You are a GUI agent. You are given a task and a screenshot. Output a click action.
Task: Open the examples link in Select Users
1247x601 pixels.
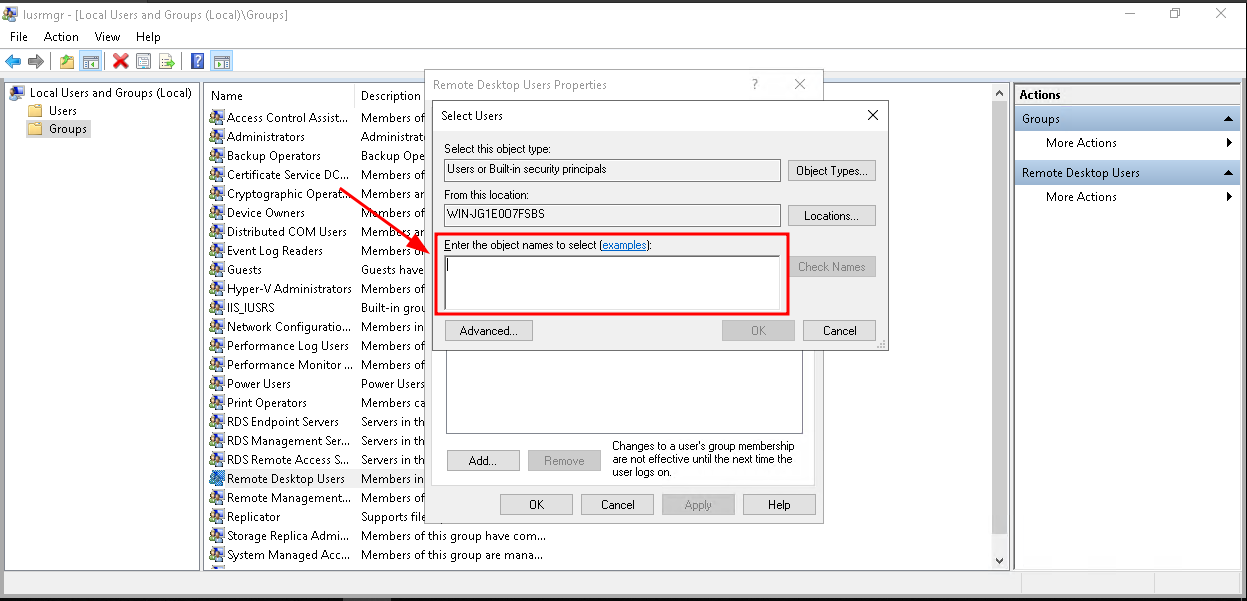coord(624,245)
